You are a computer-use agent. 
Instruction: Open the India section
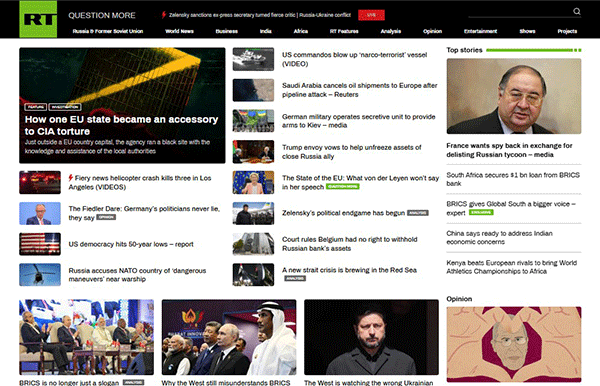point(266,31)
